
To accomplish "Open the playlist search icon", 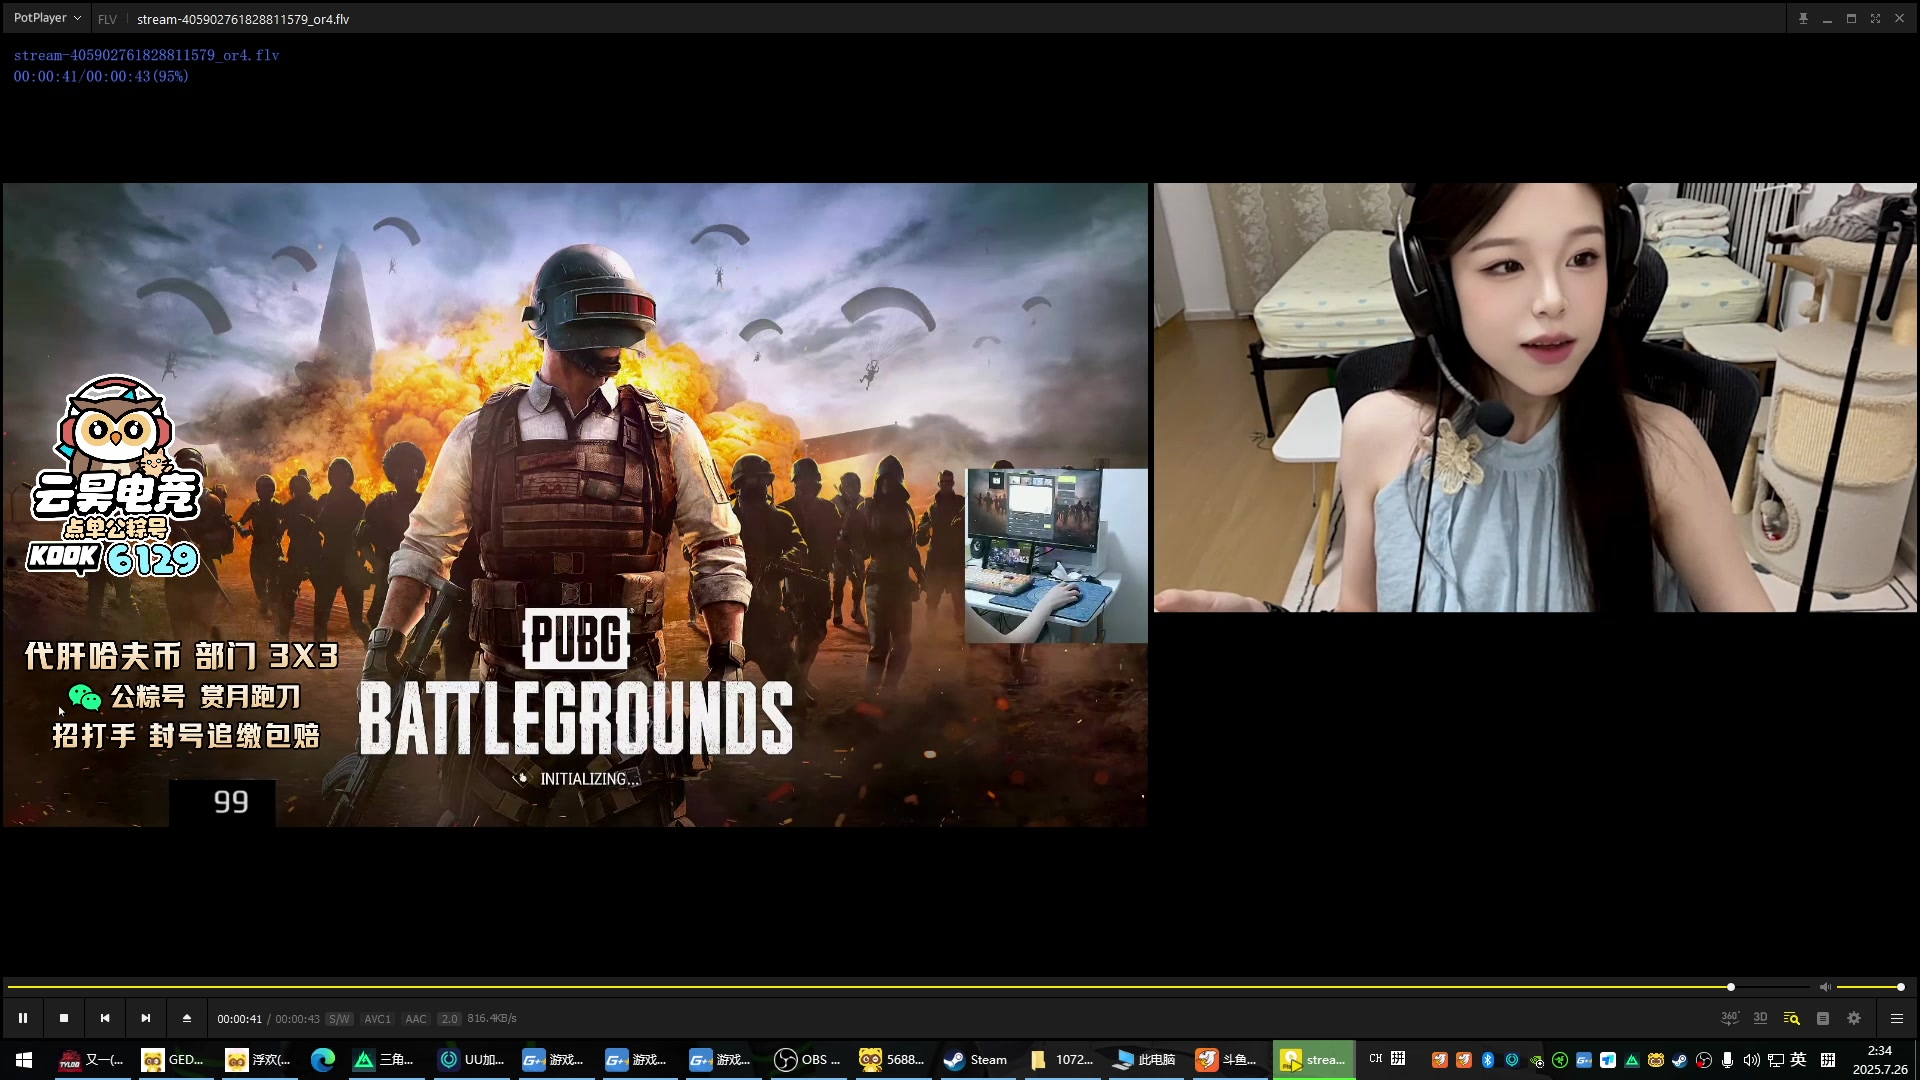I will click(1792, 1018).
